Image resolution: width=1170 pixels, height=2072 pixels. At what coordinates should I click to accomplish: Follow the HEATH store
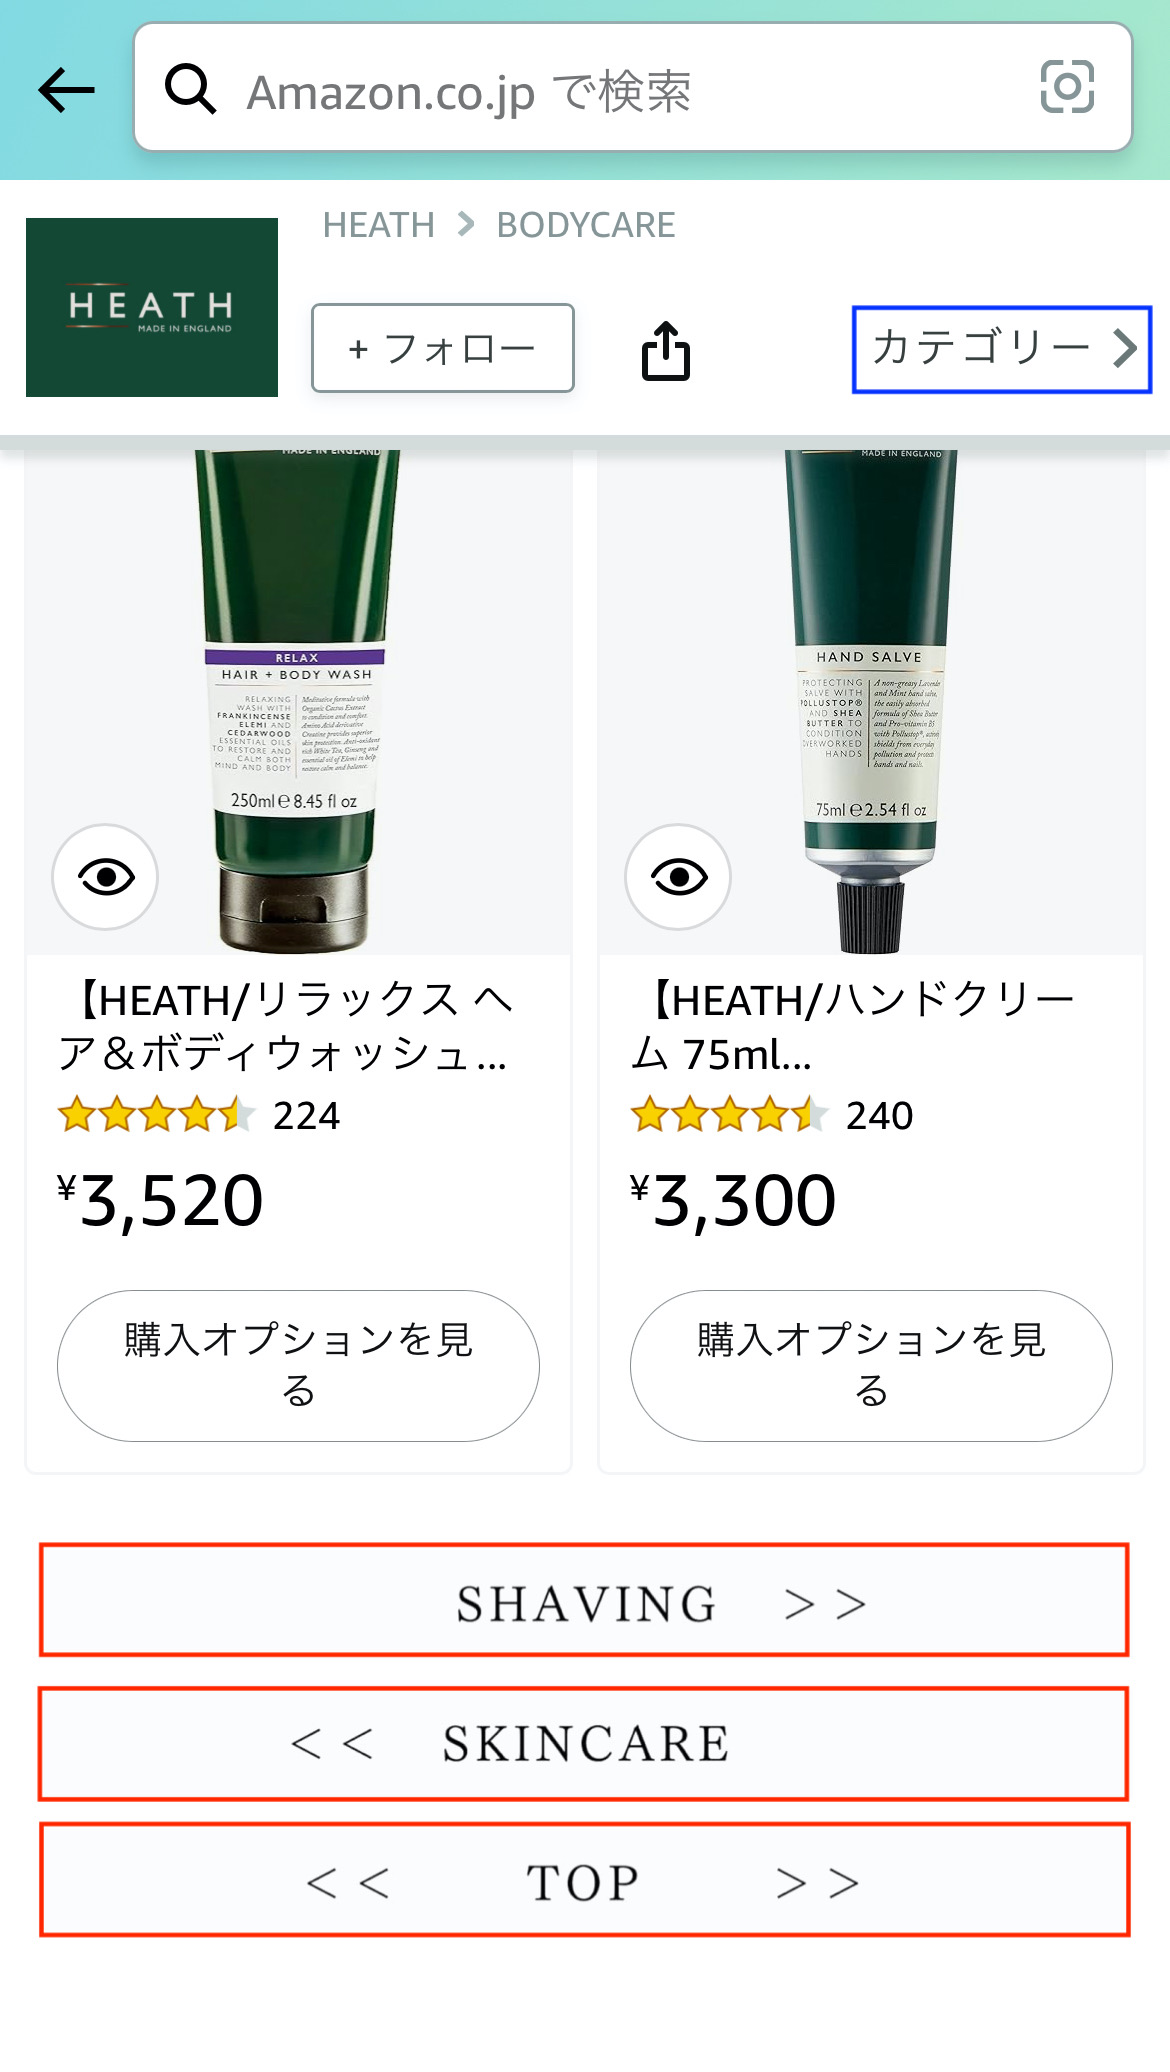pos(443,348)
